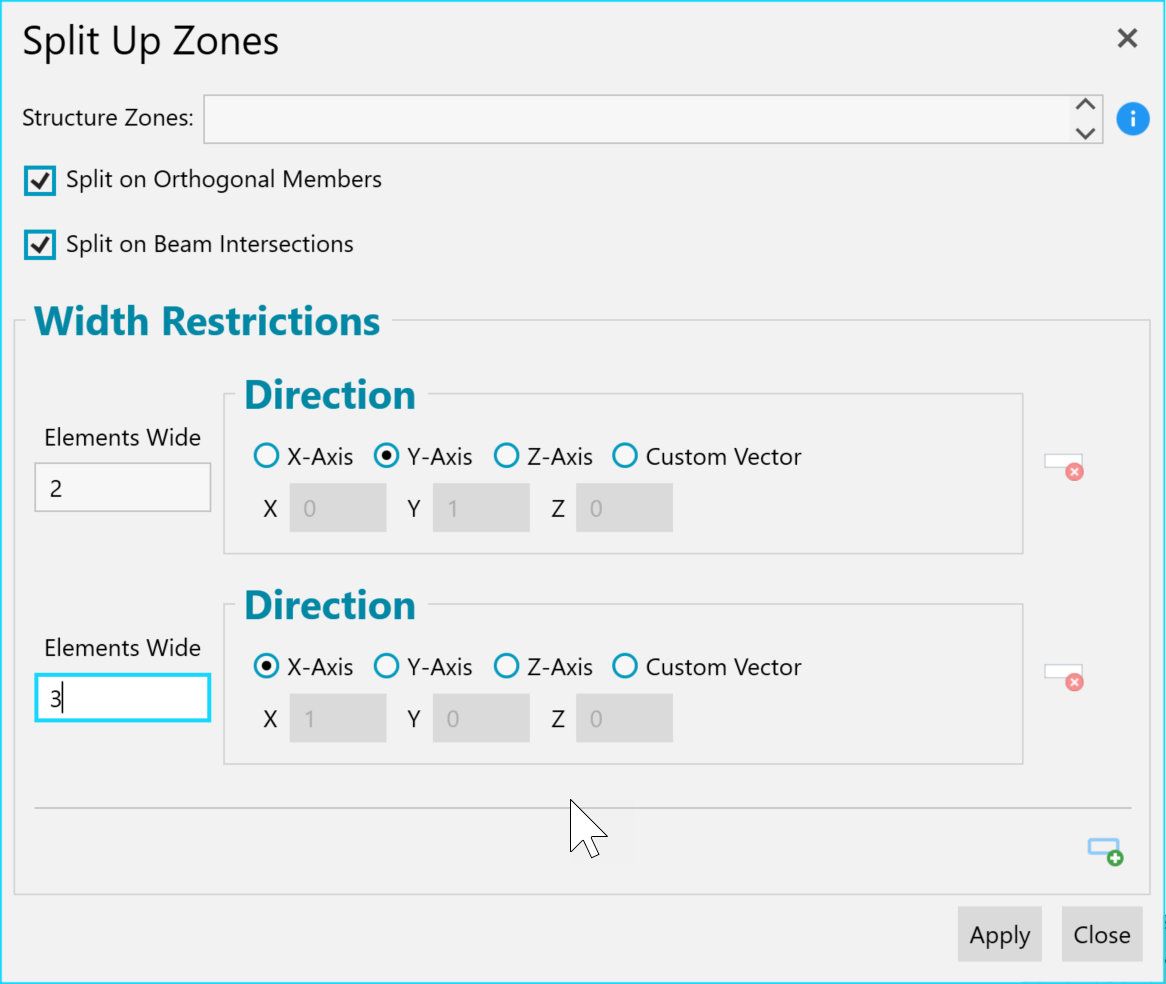This screenshot has height=984, width=1166.
Task: Remove the first width restriction row
Action: click(x=1065, y=466)
